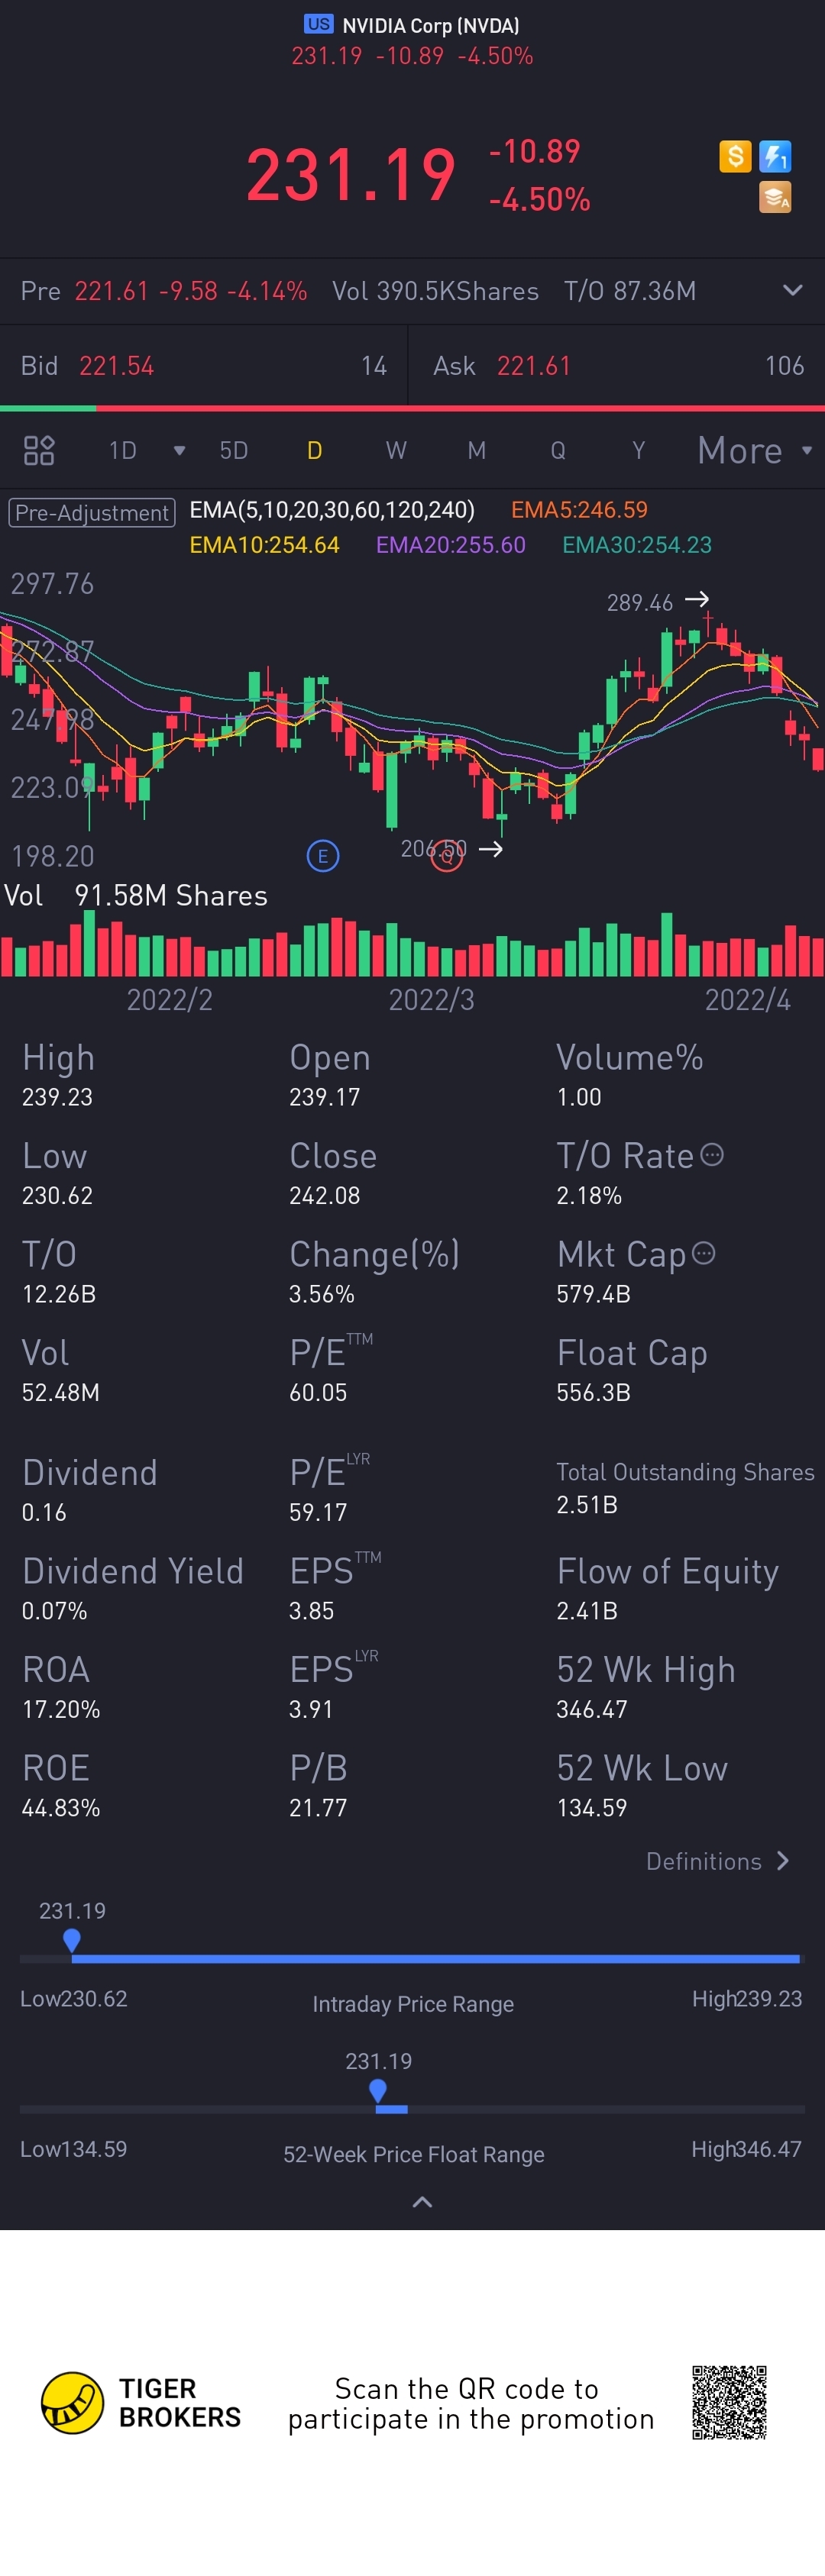Tap the blue lightning bolt icon
The width and height of the screenshot is (825, 2576).
point(775,156)
